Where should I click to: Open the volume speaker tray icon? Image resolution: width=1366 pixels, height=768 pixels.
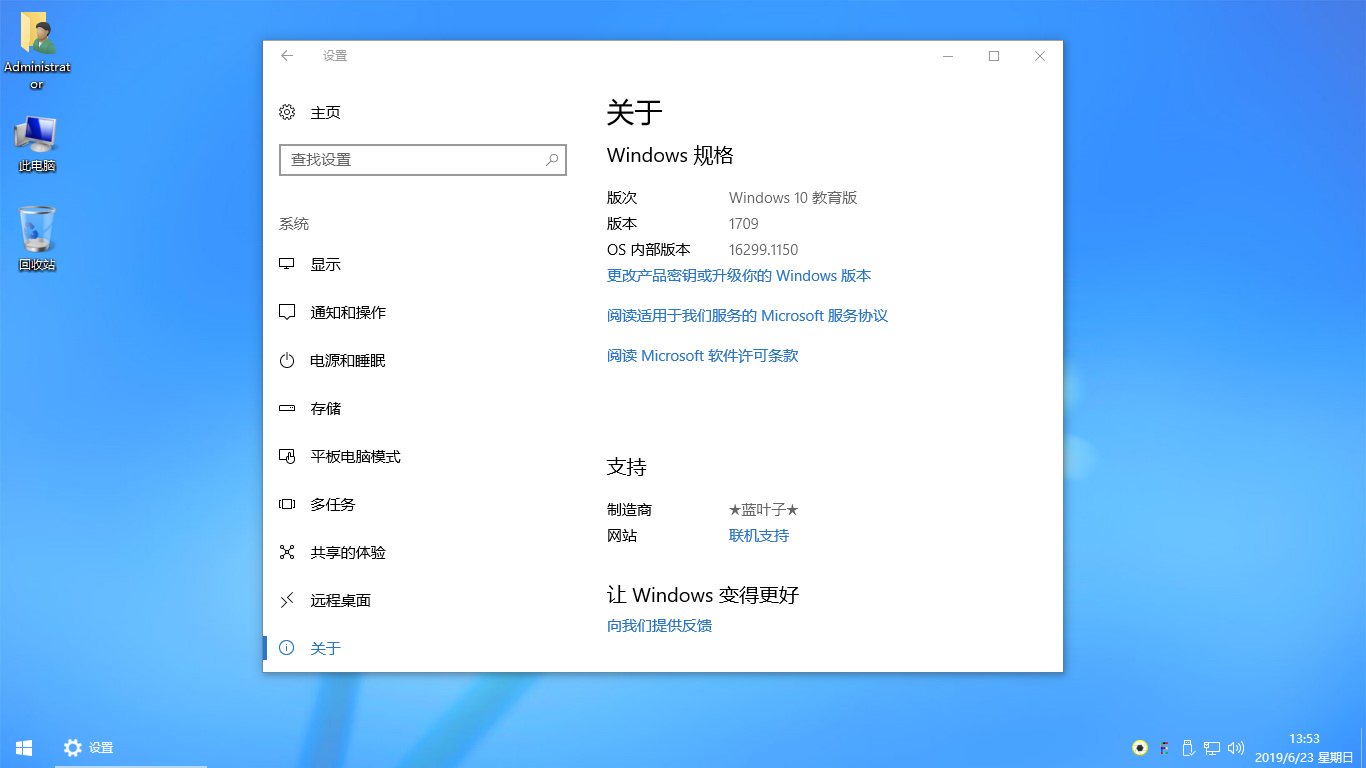click(x=1236, y=748)
